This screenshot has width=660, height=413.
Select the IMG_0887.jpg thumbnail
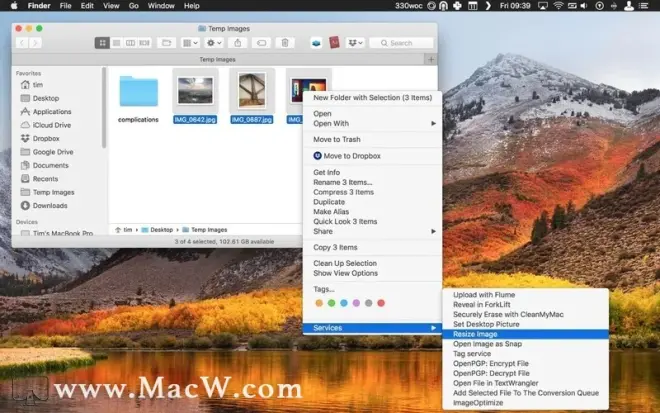click(252, 90)
